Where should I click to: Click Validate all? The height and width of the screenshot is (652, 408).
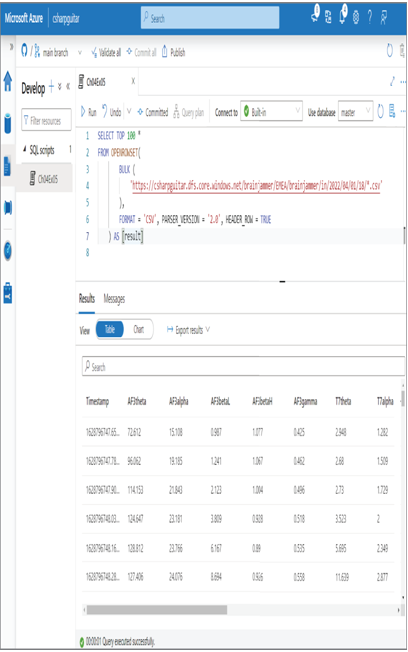(106, 52)
